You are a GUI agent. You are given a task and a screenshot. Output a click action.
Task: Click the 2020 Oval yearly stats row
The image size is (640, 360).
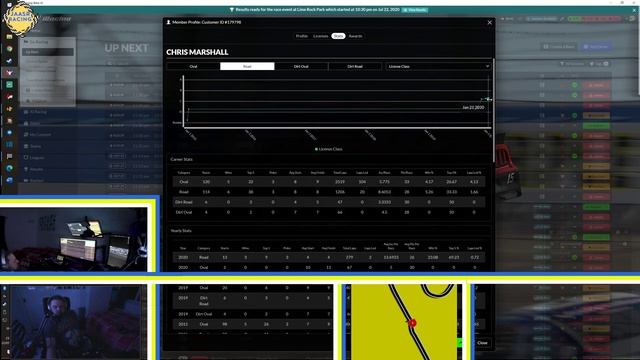click(329, 267)
